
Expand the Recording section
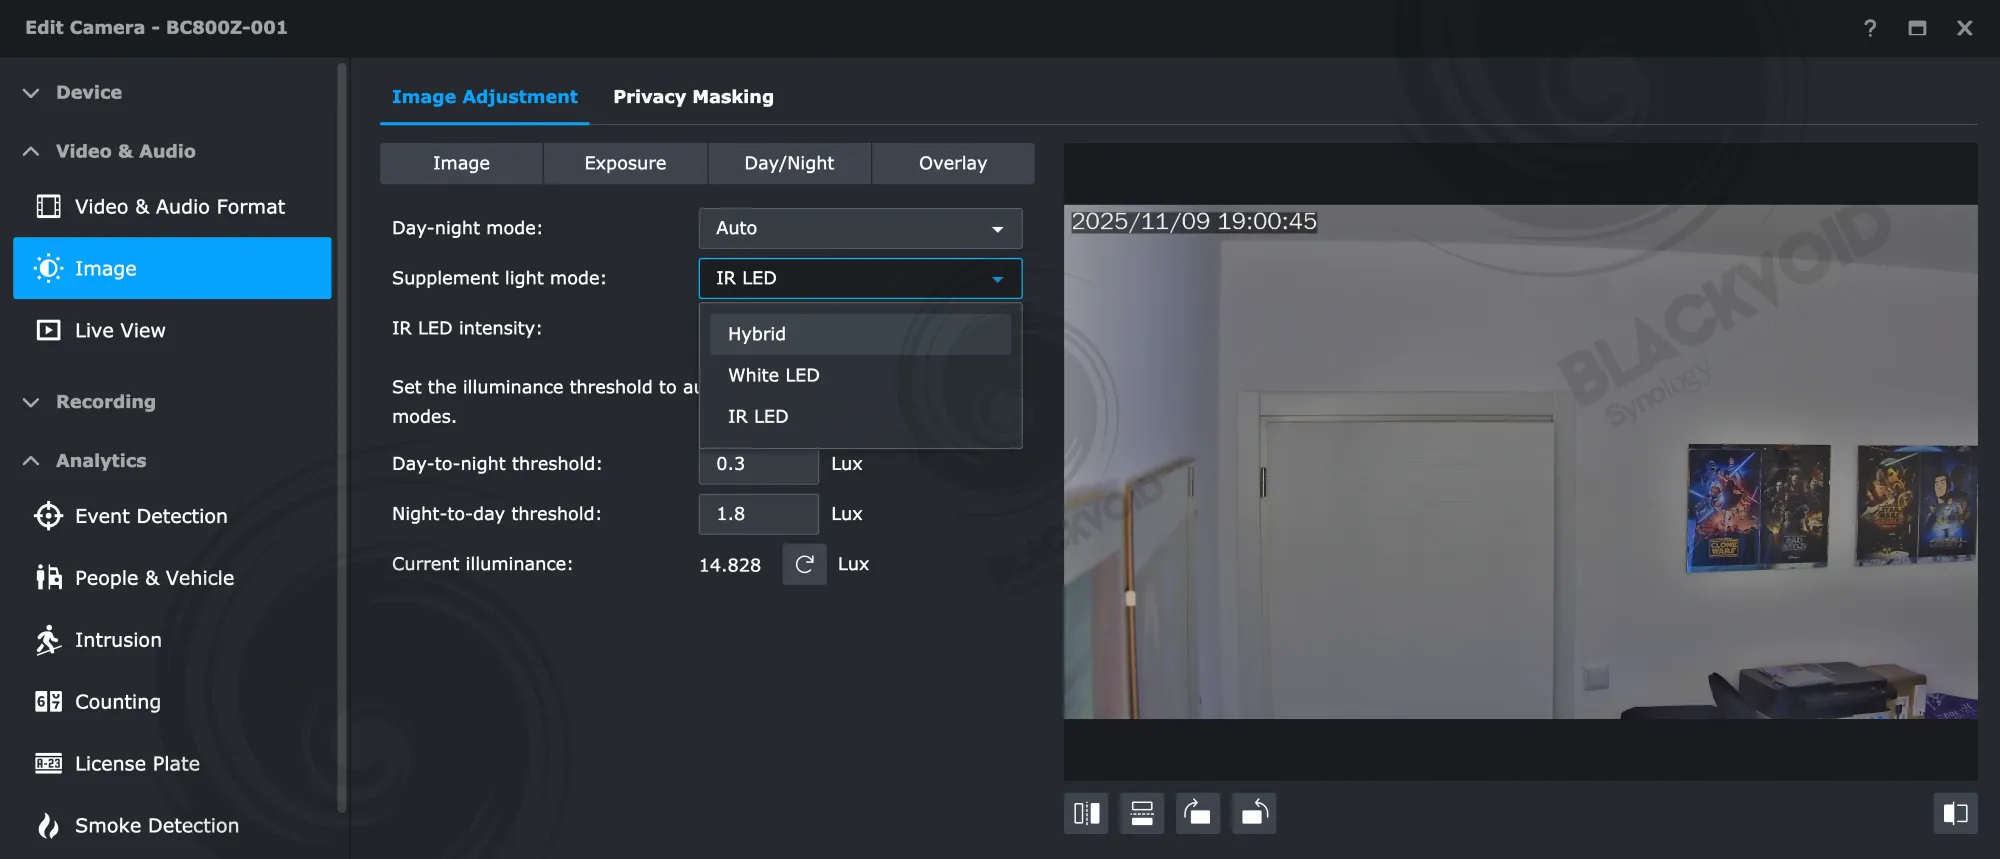(x=105, y=402)
